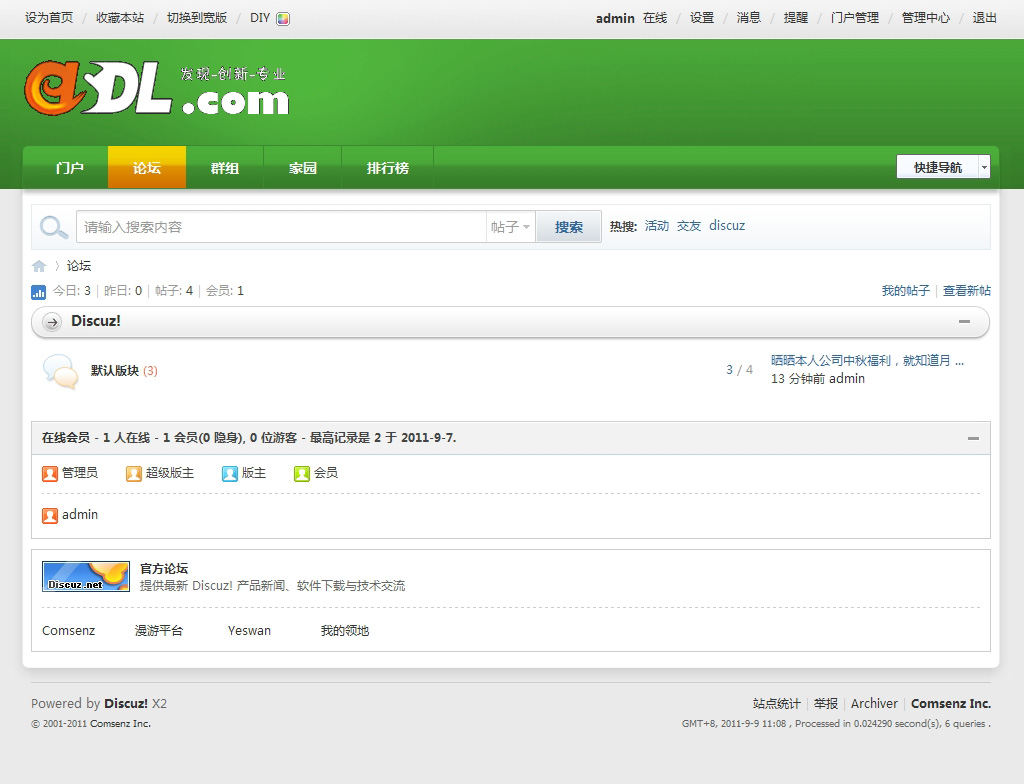Open the 家园 navigation tab
Image resolution: width=1024 pixels, height=784 pixels.
tap(302, 168)
